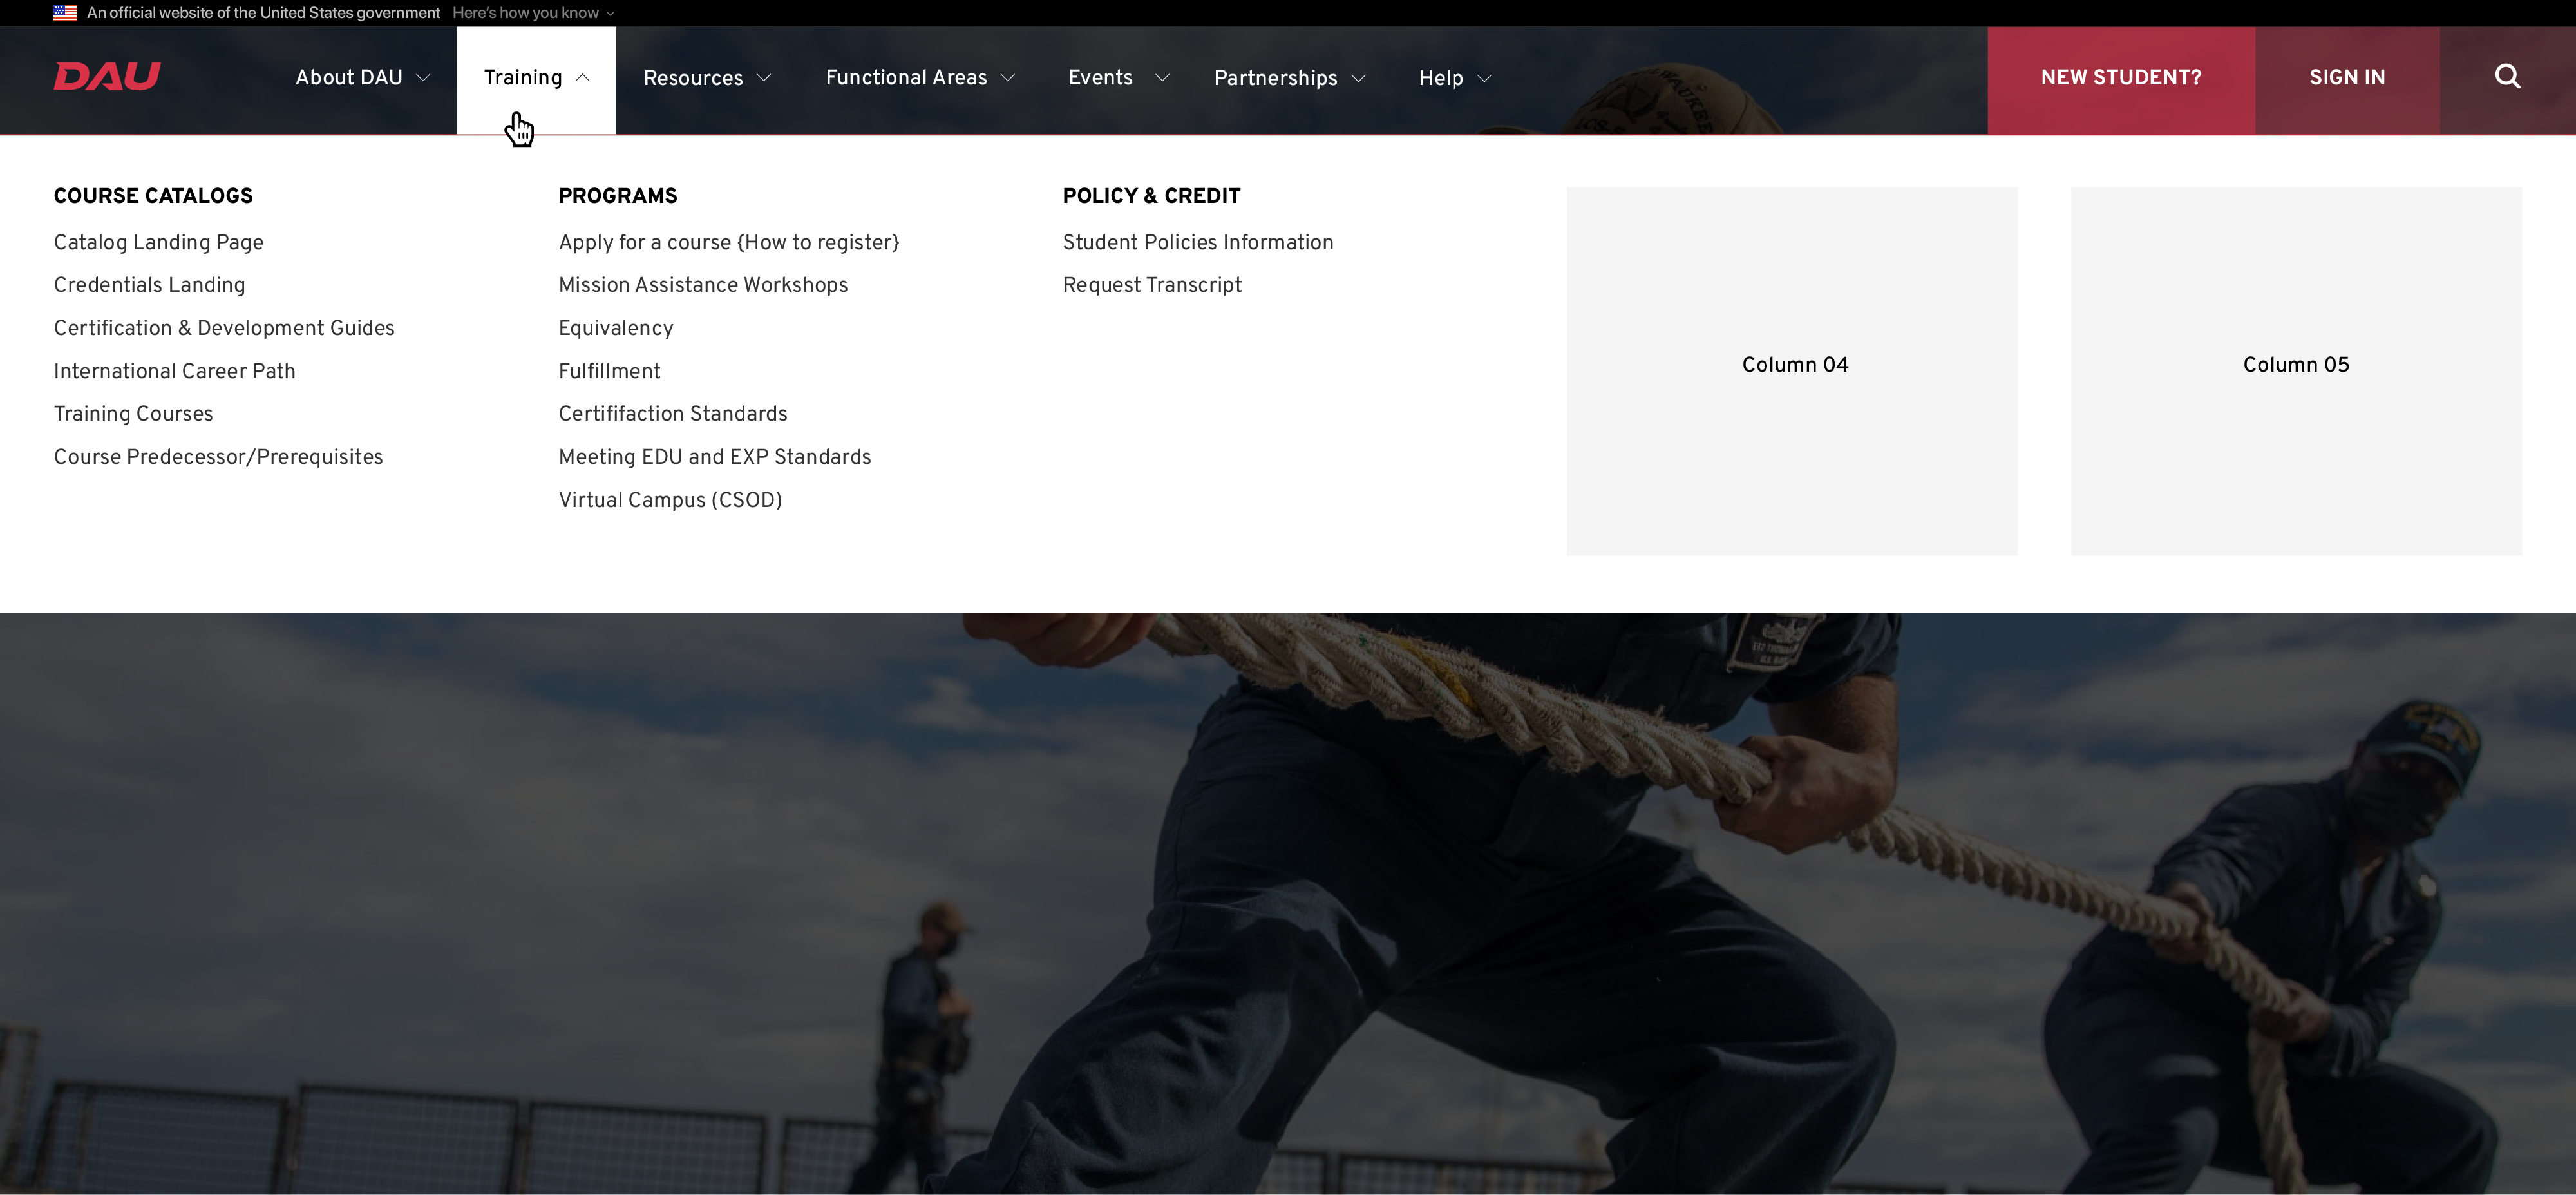The width and height of the screenshot is (2576, 1195).
Task: Select the Equivalency link
Action: point(616,328)
